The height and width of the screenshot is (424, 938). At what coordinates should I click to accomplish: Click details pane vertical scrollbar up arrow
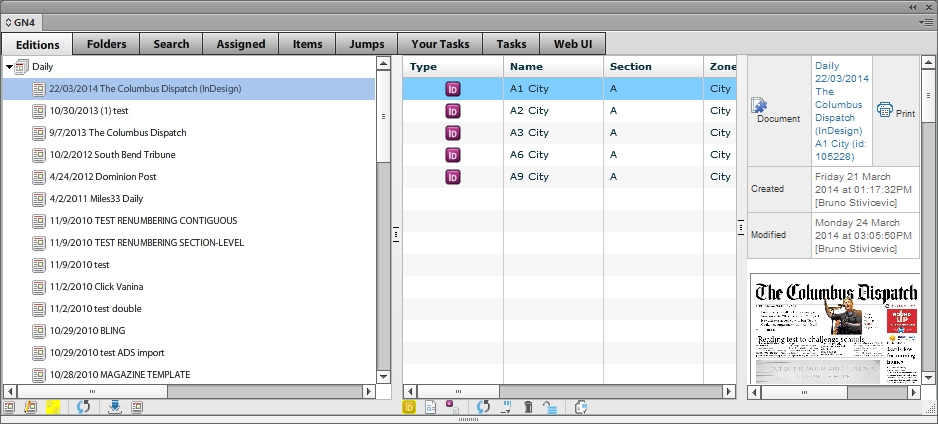point(928,63)
